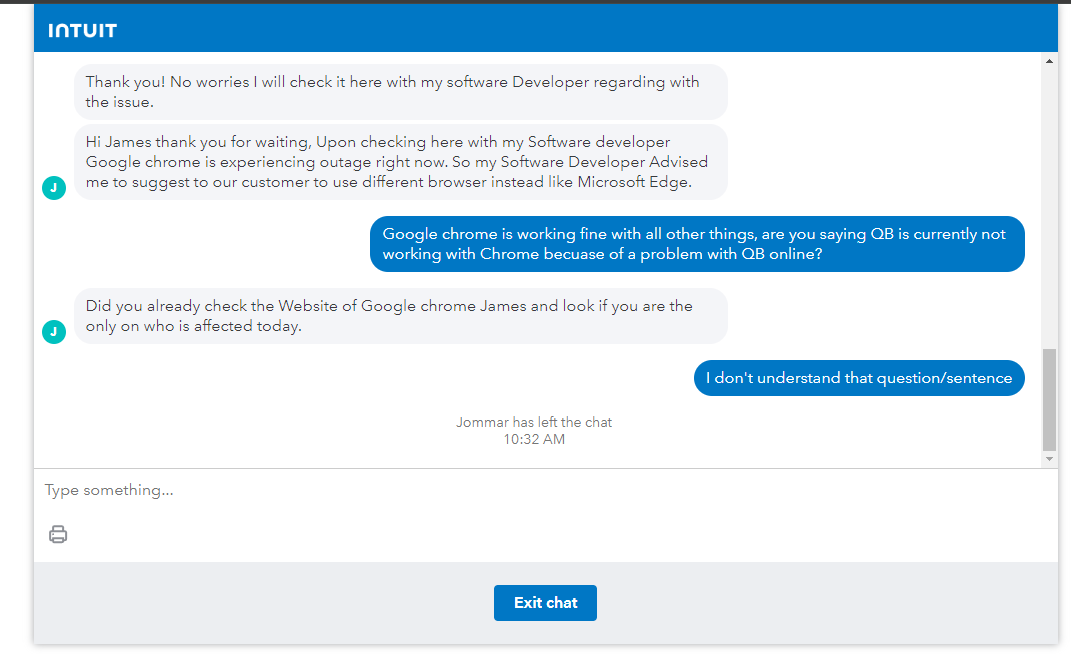Click the scrollbar up arrow
The height and width of the screenshot is (654, 1071).
1049,59
